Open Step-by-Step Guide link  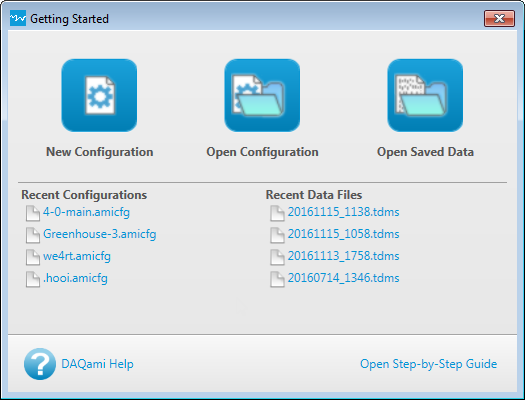(429, 364)
